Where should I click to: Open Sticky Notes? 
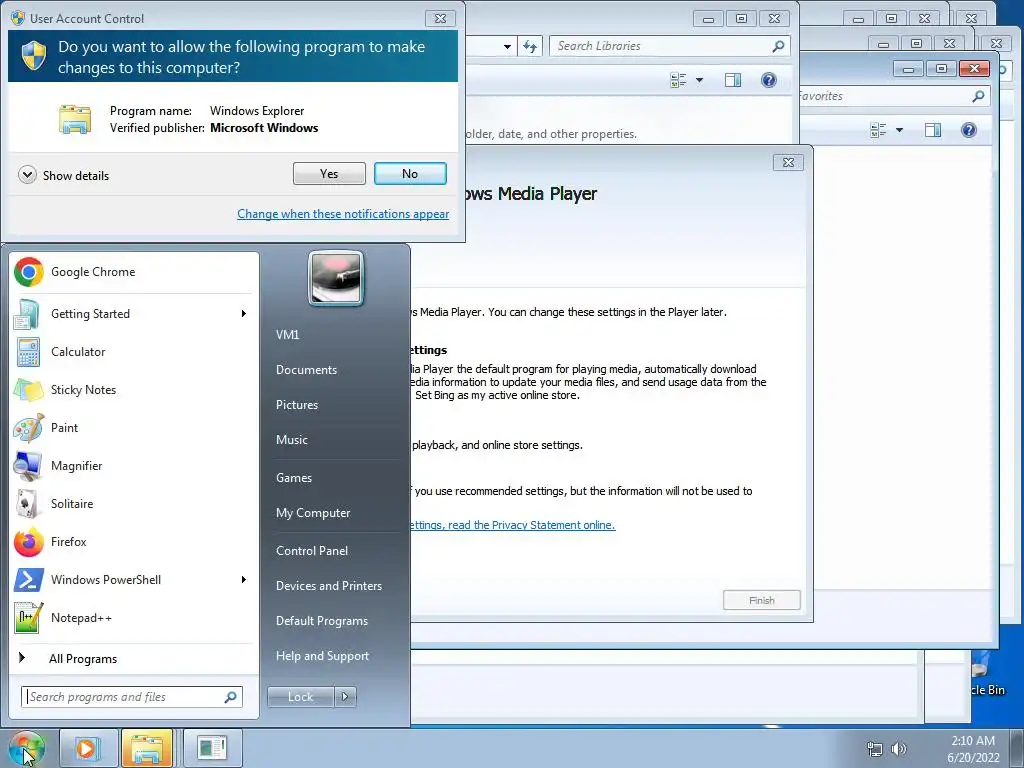134,389
